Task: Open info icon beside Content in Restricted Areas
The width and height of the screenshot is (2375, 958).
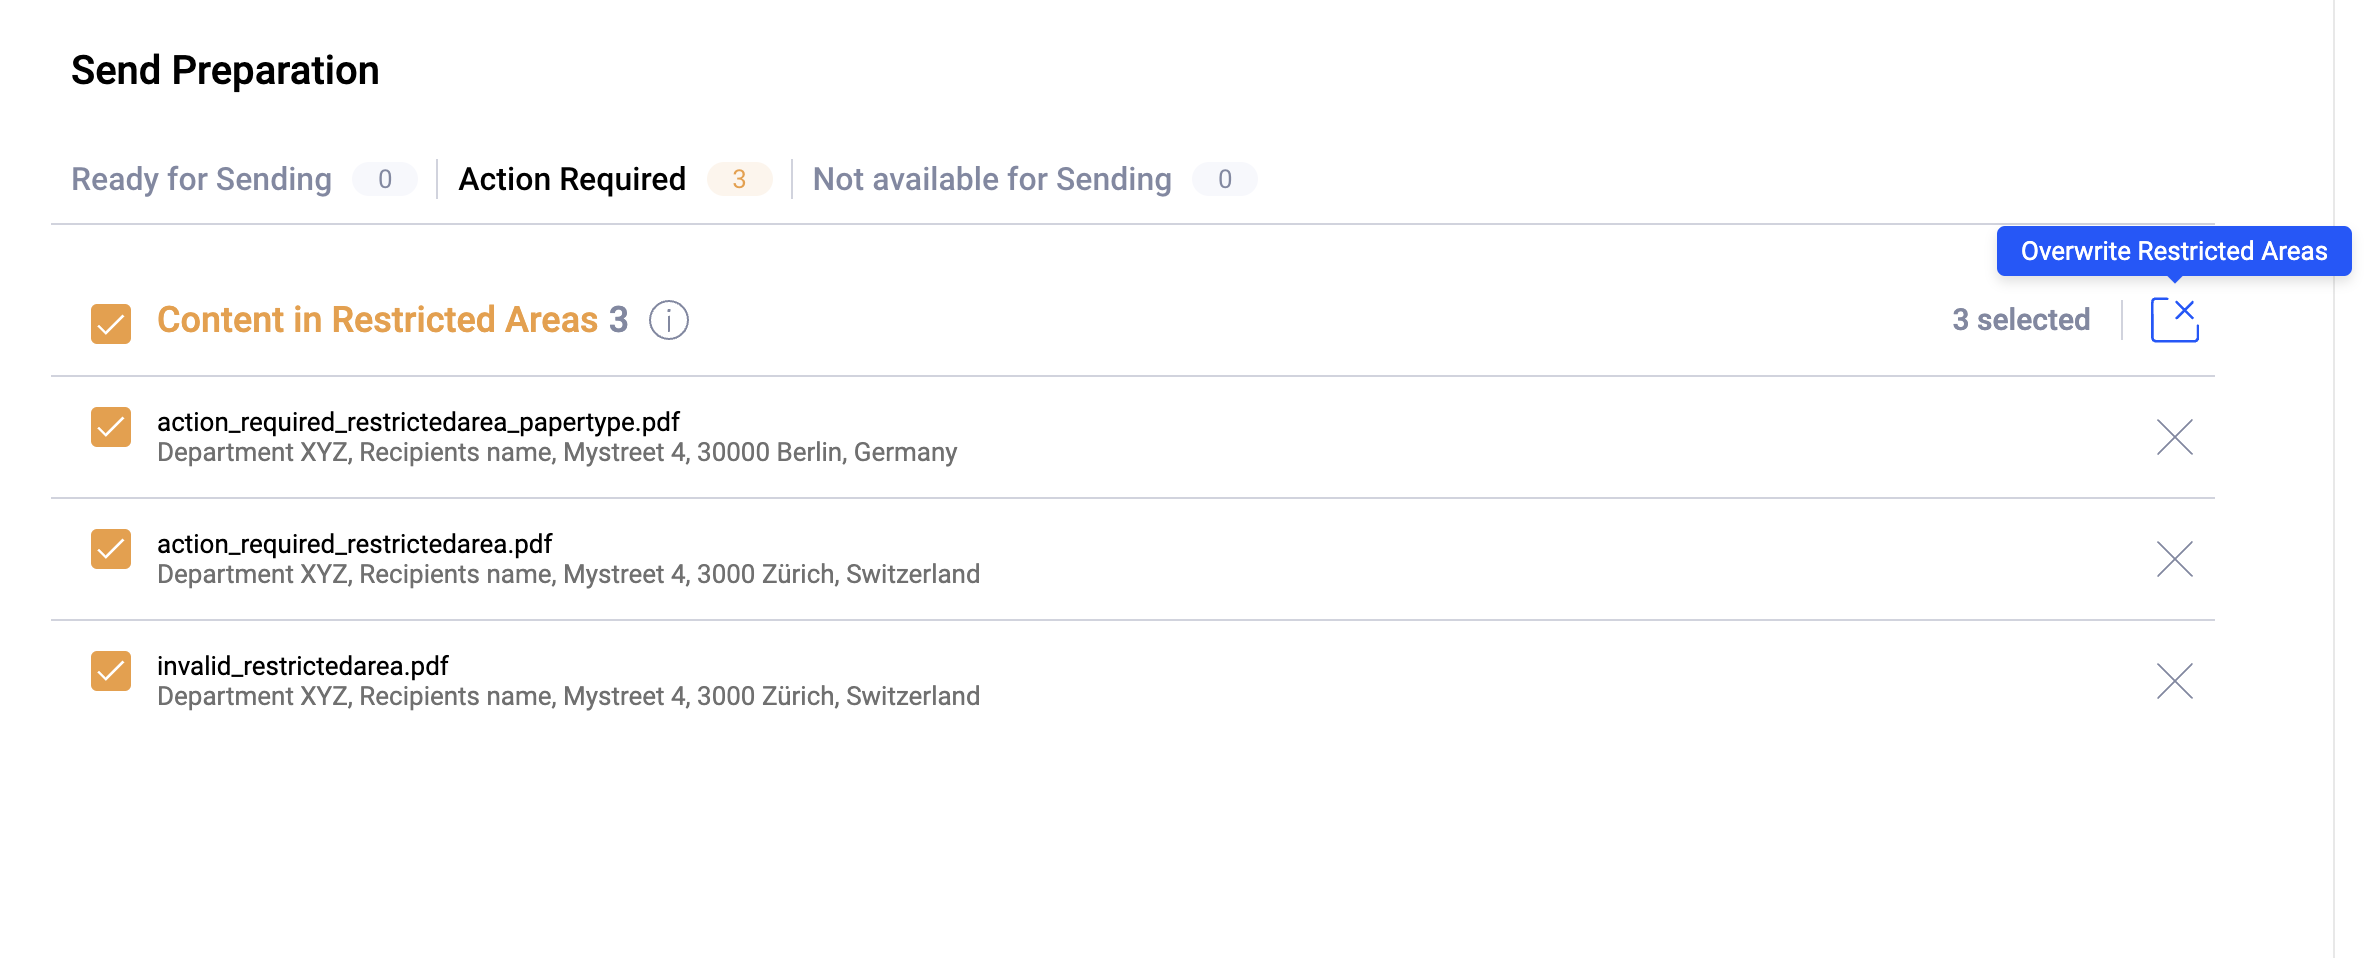Action: pyautogui.click(x=669, y=320)
